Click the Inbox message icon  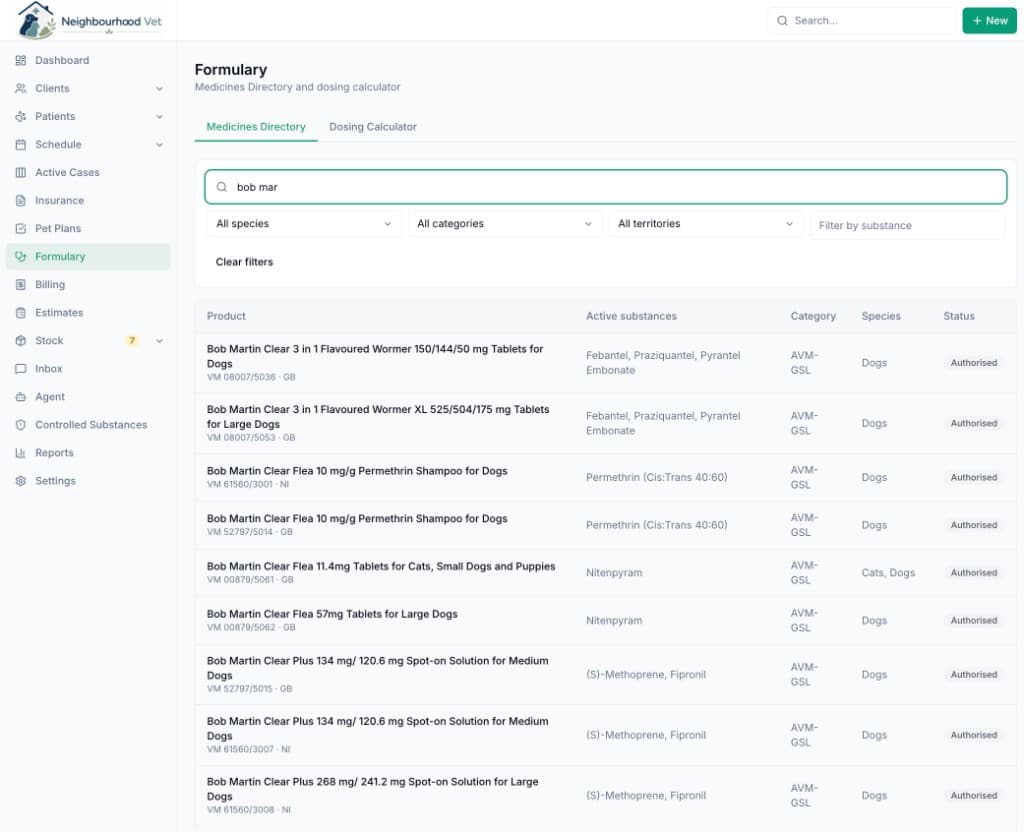[21, 369]
